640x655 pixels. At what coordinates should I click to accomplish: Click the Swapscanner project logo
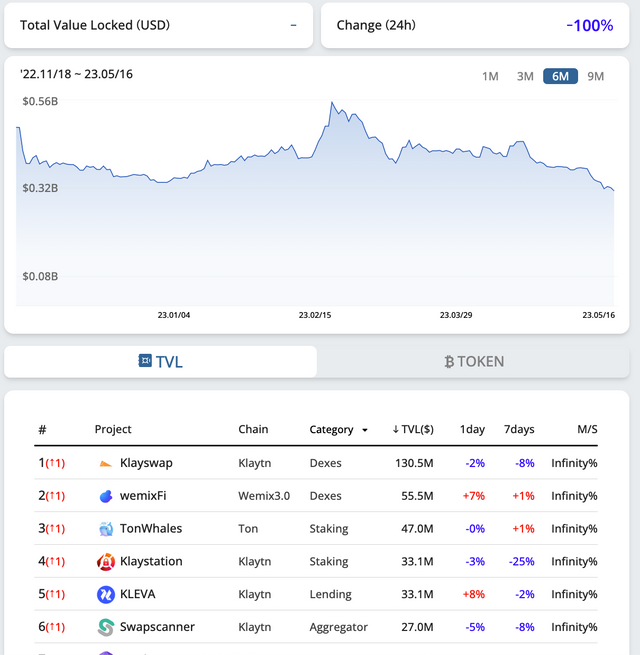click(x=106, y=627)
